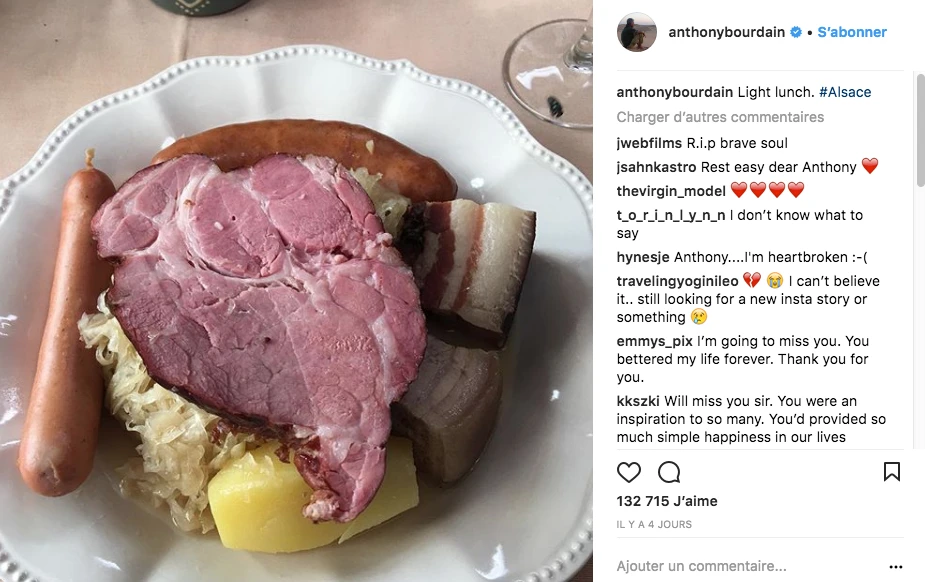Open the t_o_r_i_n_l_y_n_n profile
The image size is (925, 582).
(x=671, y=215)
